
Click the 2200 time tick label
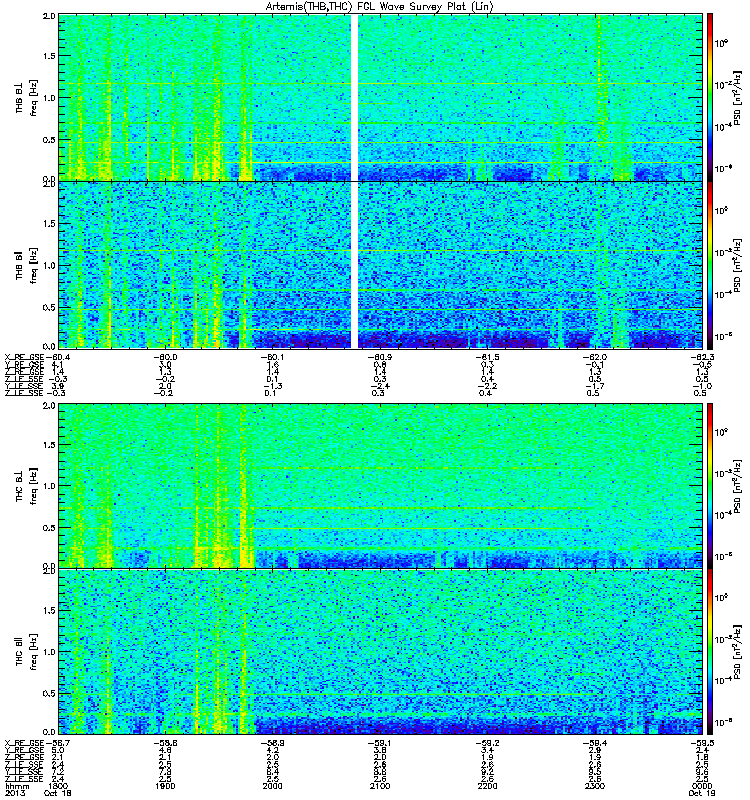point(487,786)
